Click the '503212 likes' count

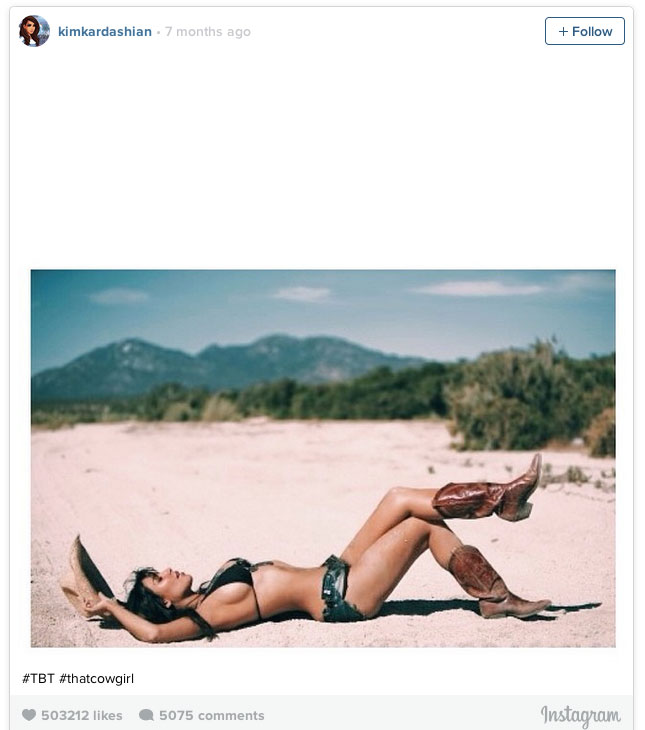point(81,715)
